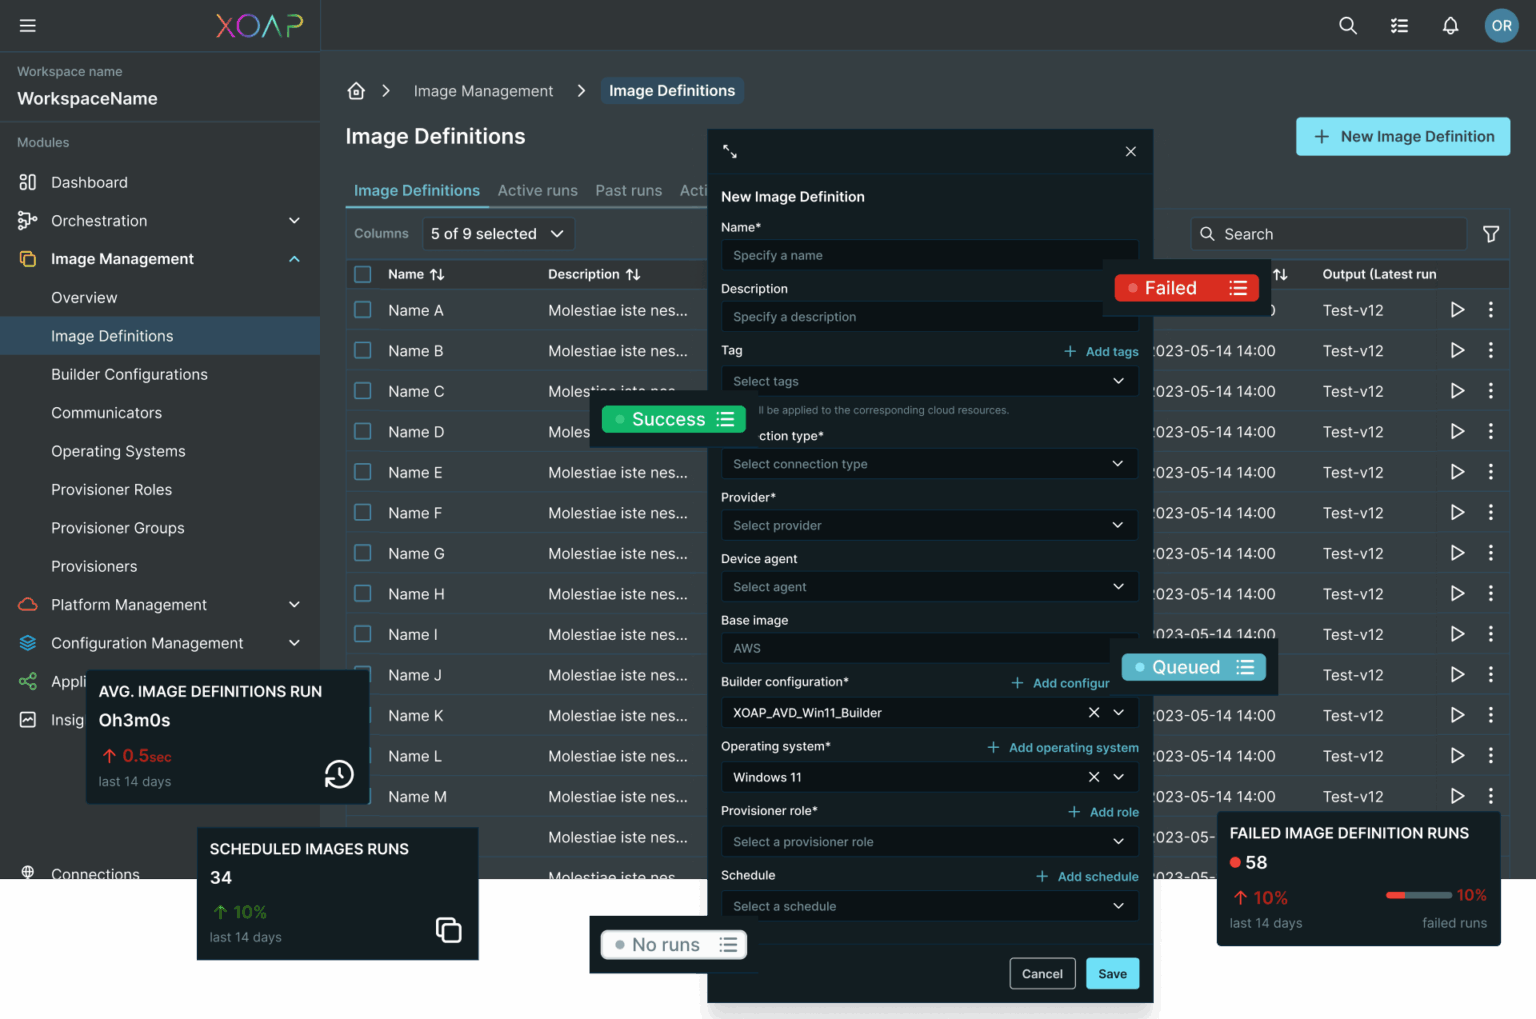Viewport: 1536px width, 1019px height.
Task: Select the checkbox for Name G
Action: (362, 552)
